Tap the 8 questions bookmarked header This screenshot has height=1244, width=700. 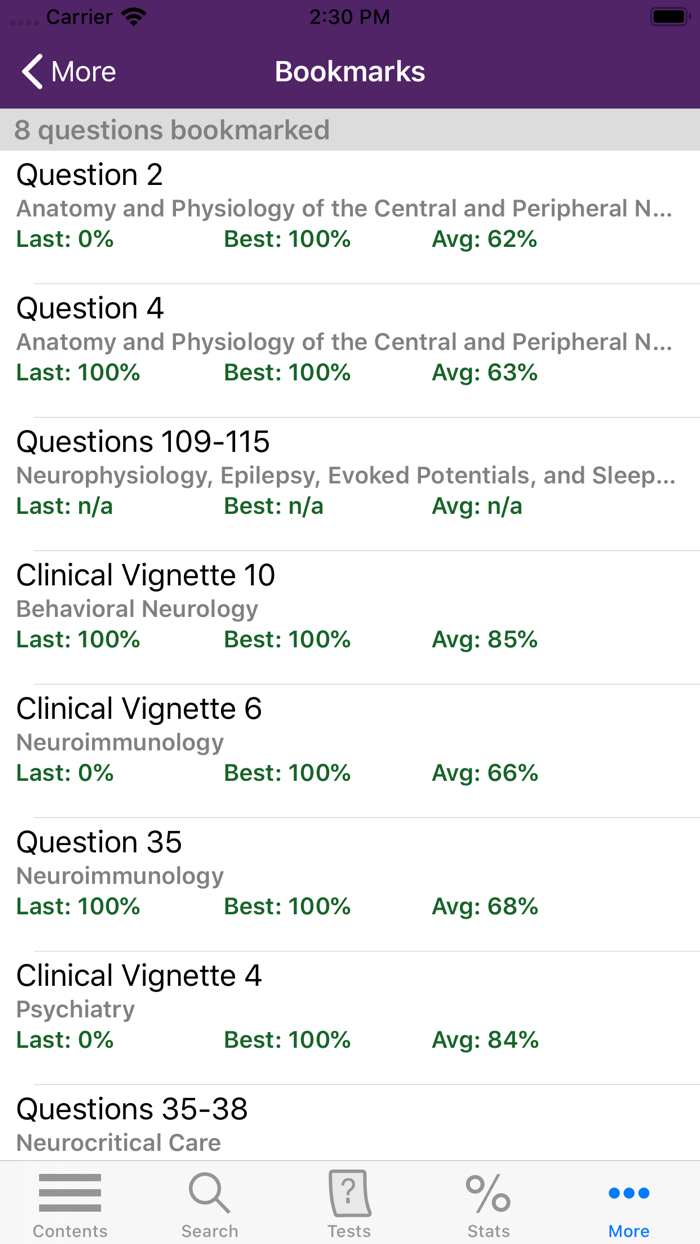pyautogui.click(x=171, y=130)
